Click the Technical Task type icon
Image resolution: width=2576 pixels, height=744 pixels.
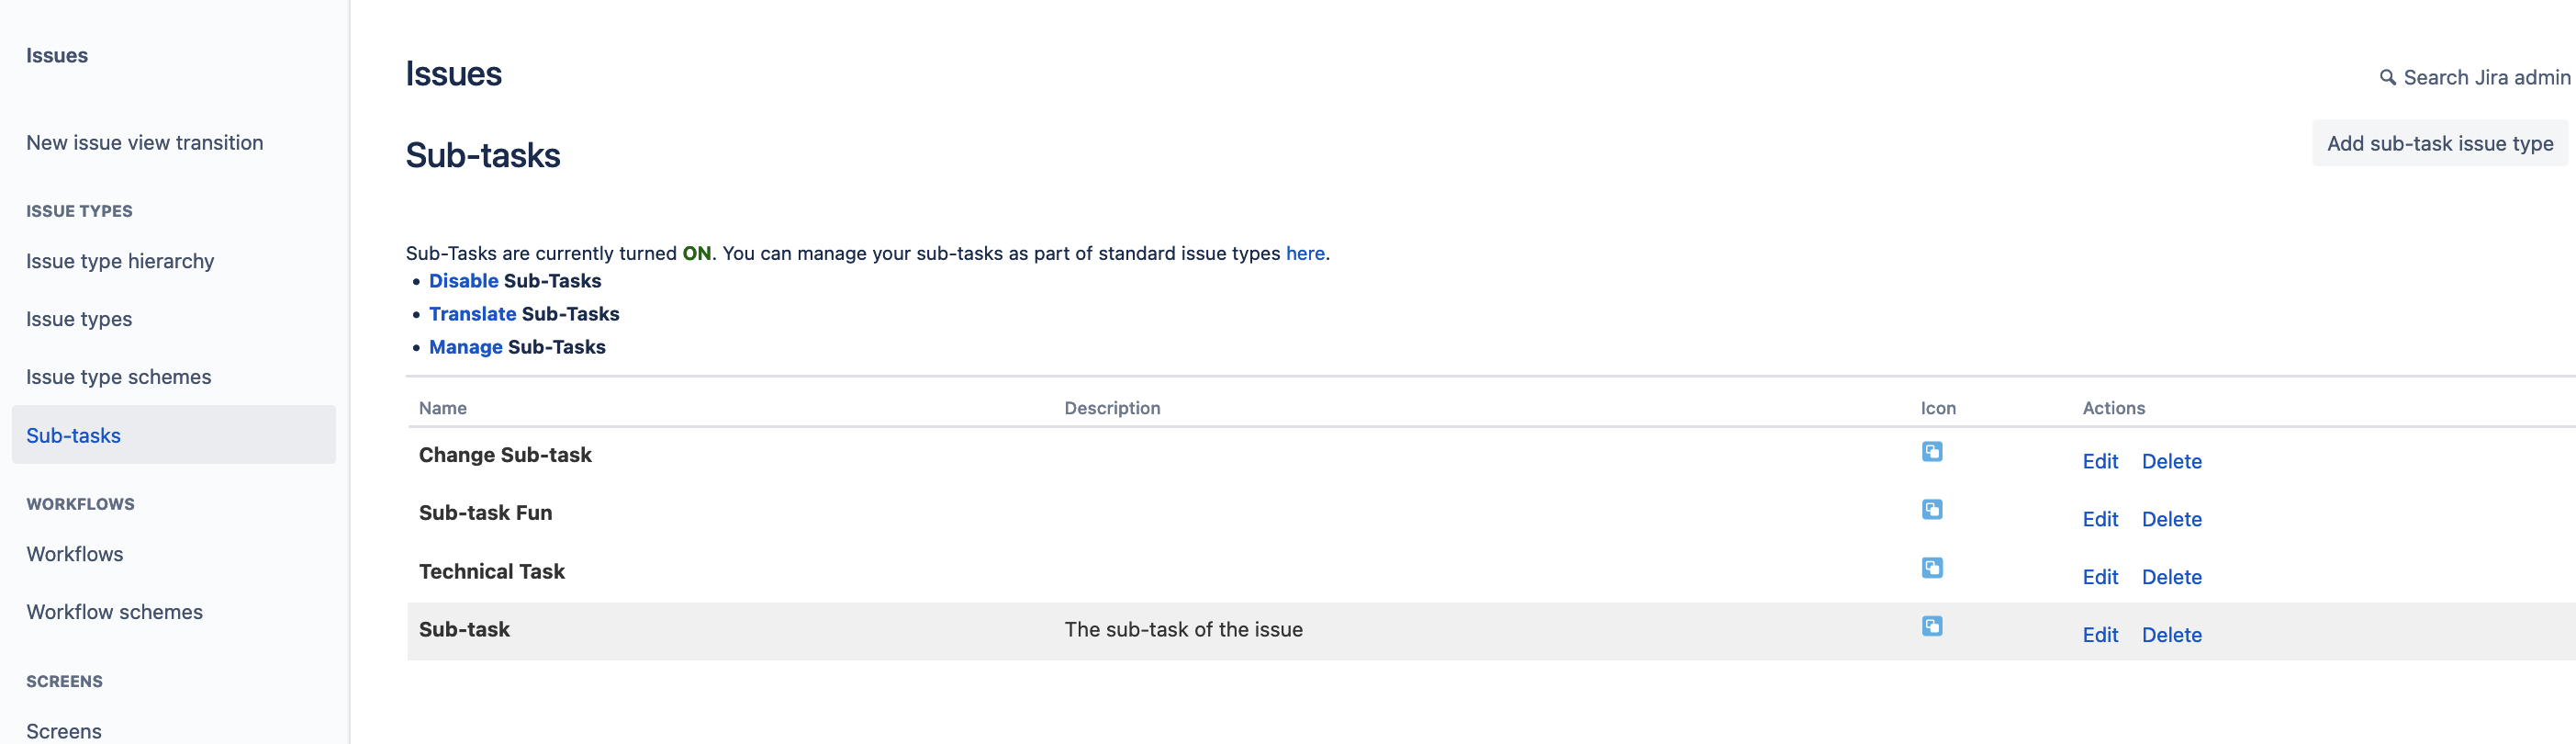(x=1932, y=568)
